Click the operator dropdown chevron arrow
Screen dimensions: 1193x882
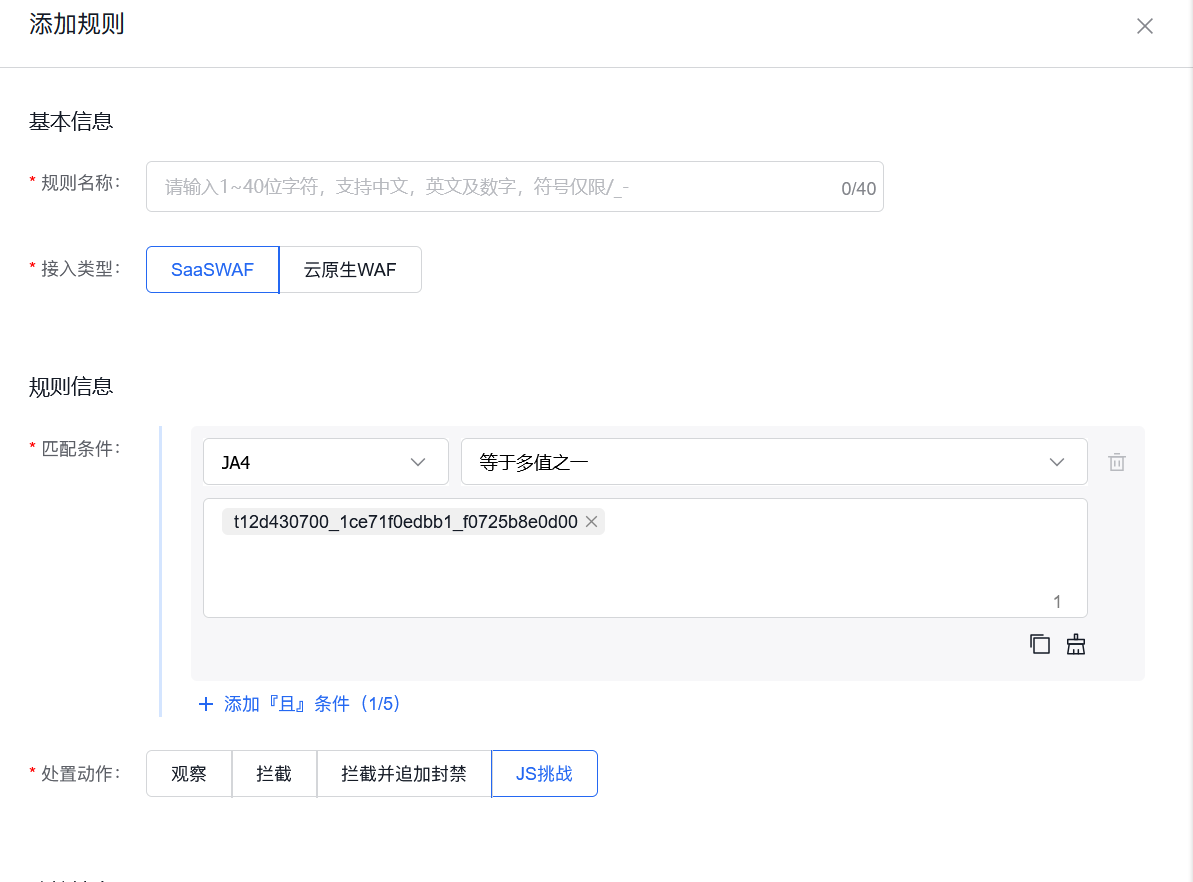[x=1057, y=461]
